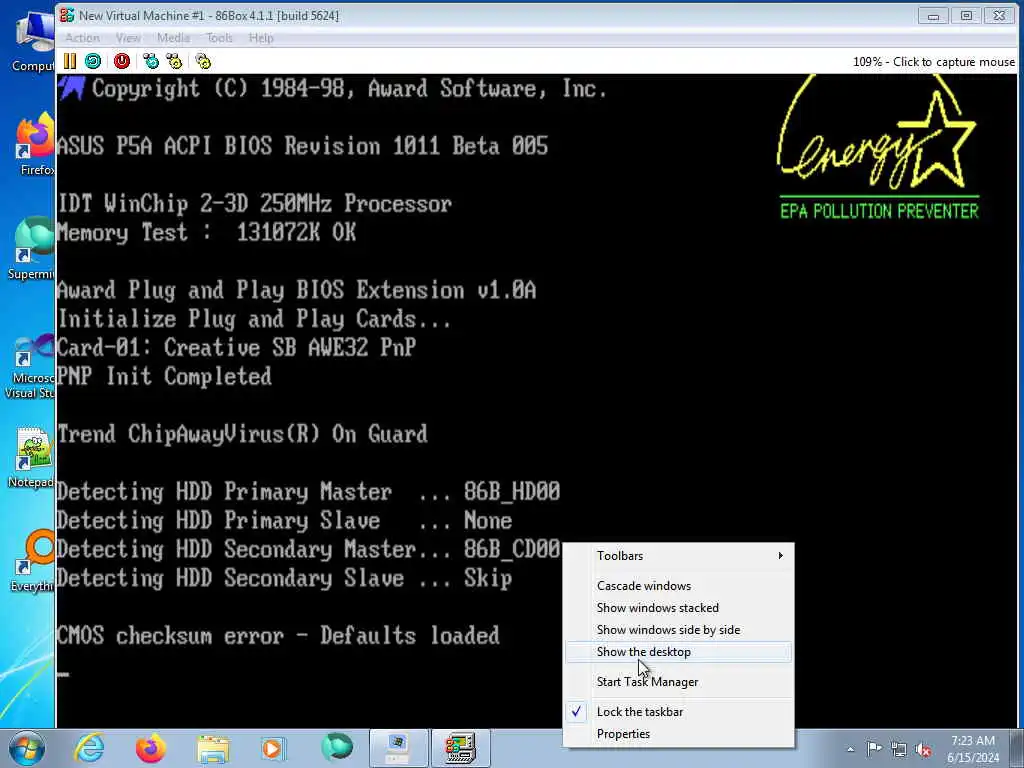This screenshot has height=768, width=1024.
Task: Choose Show windows stacked
Action: click(679, 608)
